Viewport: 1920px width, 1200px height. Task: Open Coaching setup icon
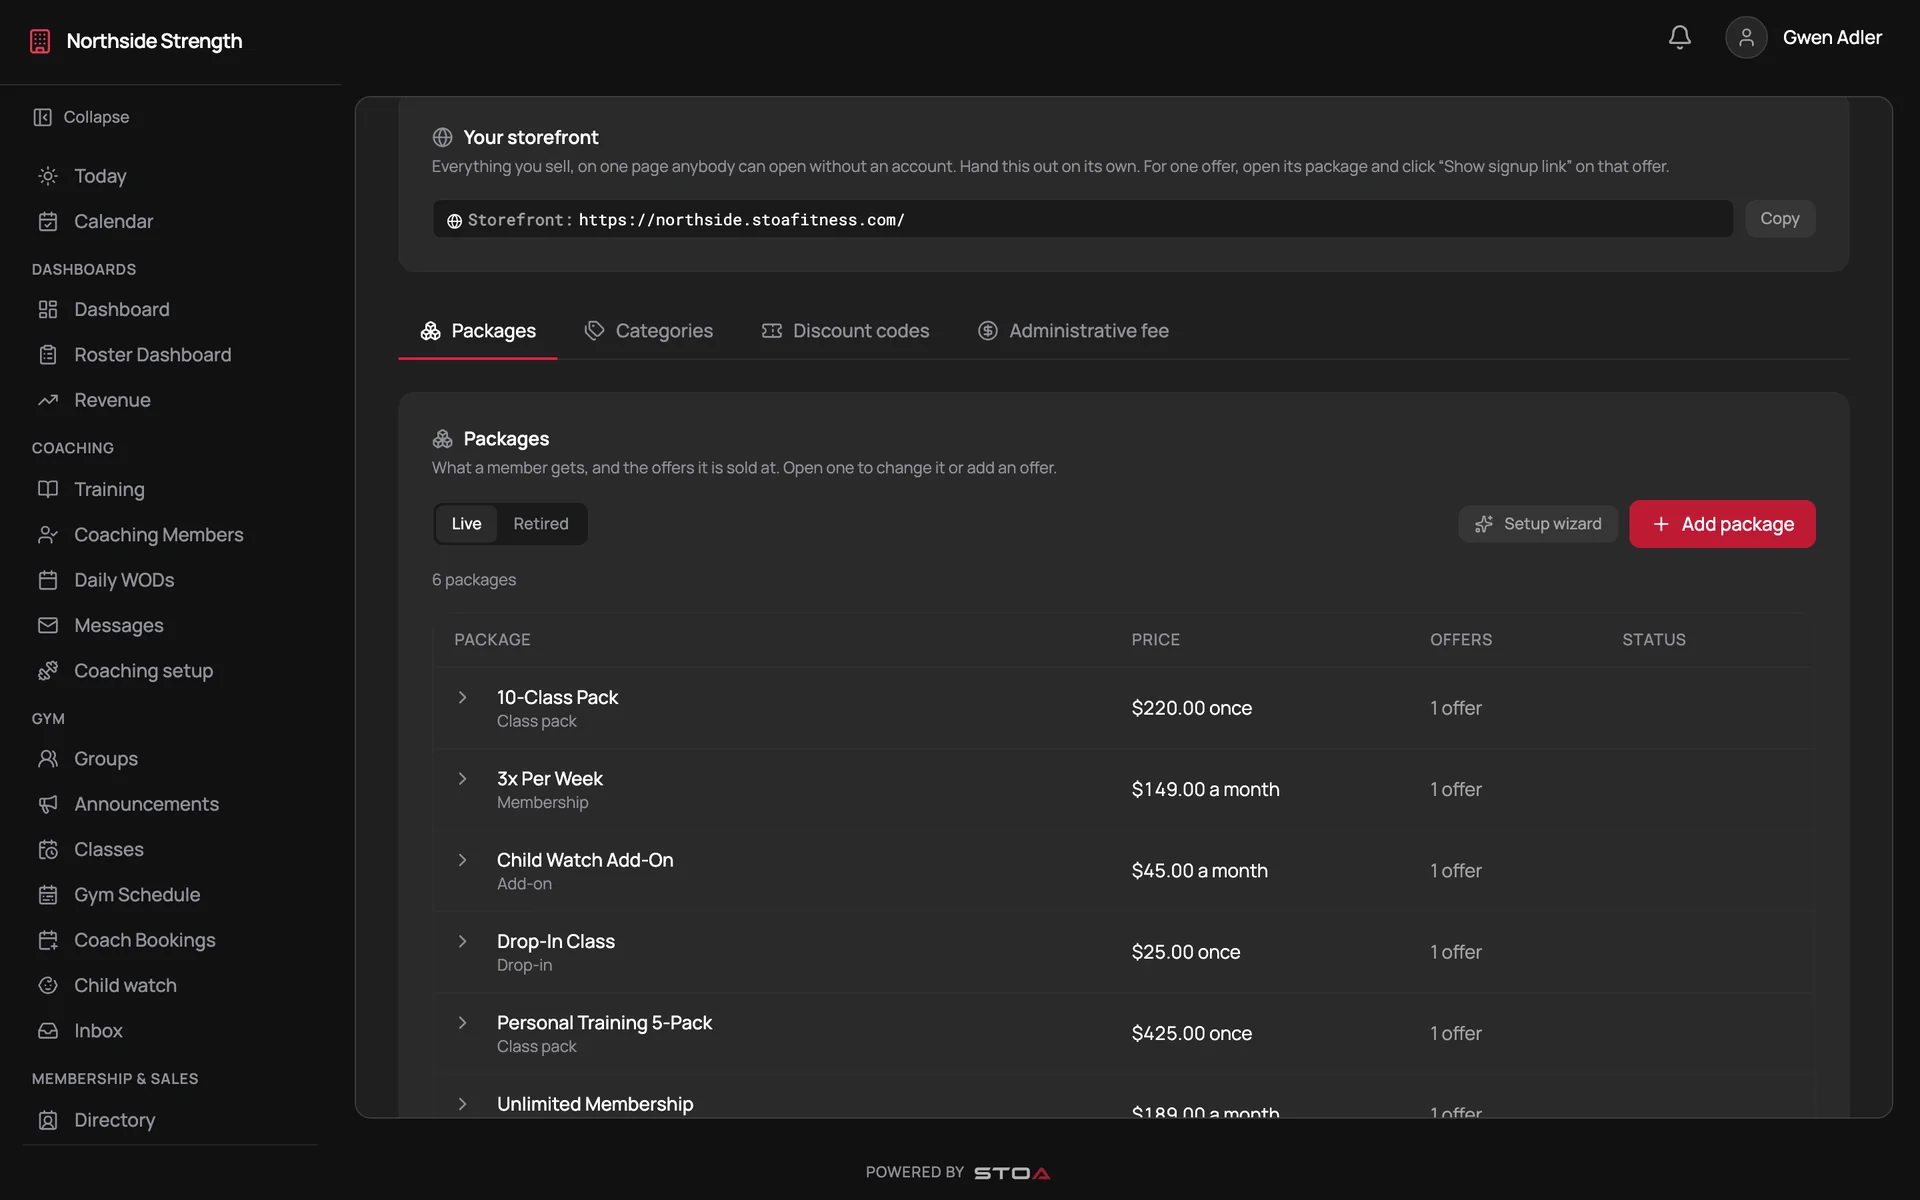(x=48, y=671)
